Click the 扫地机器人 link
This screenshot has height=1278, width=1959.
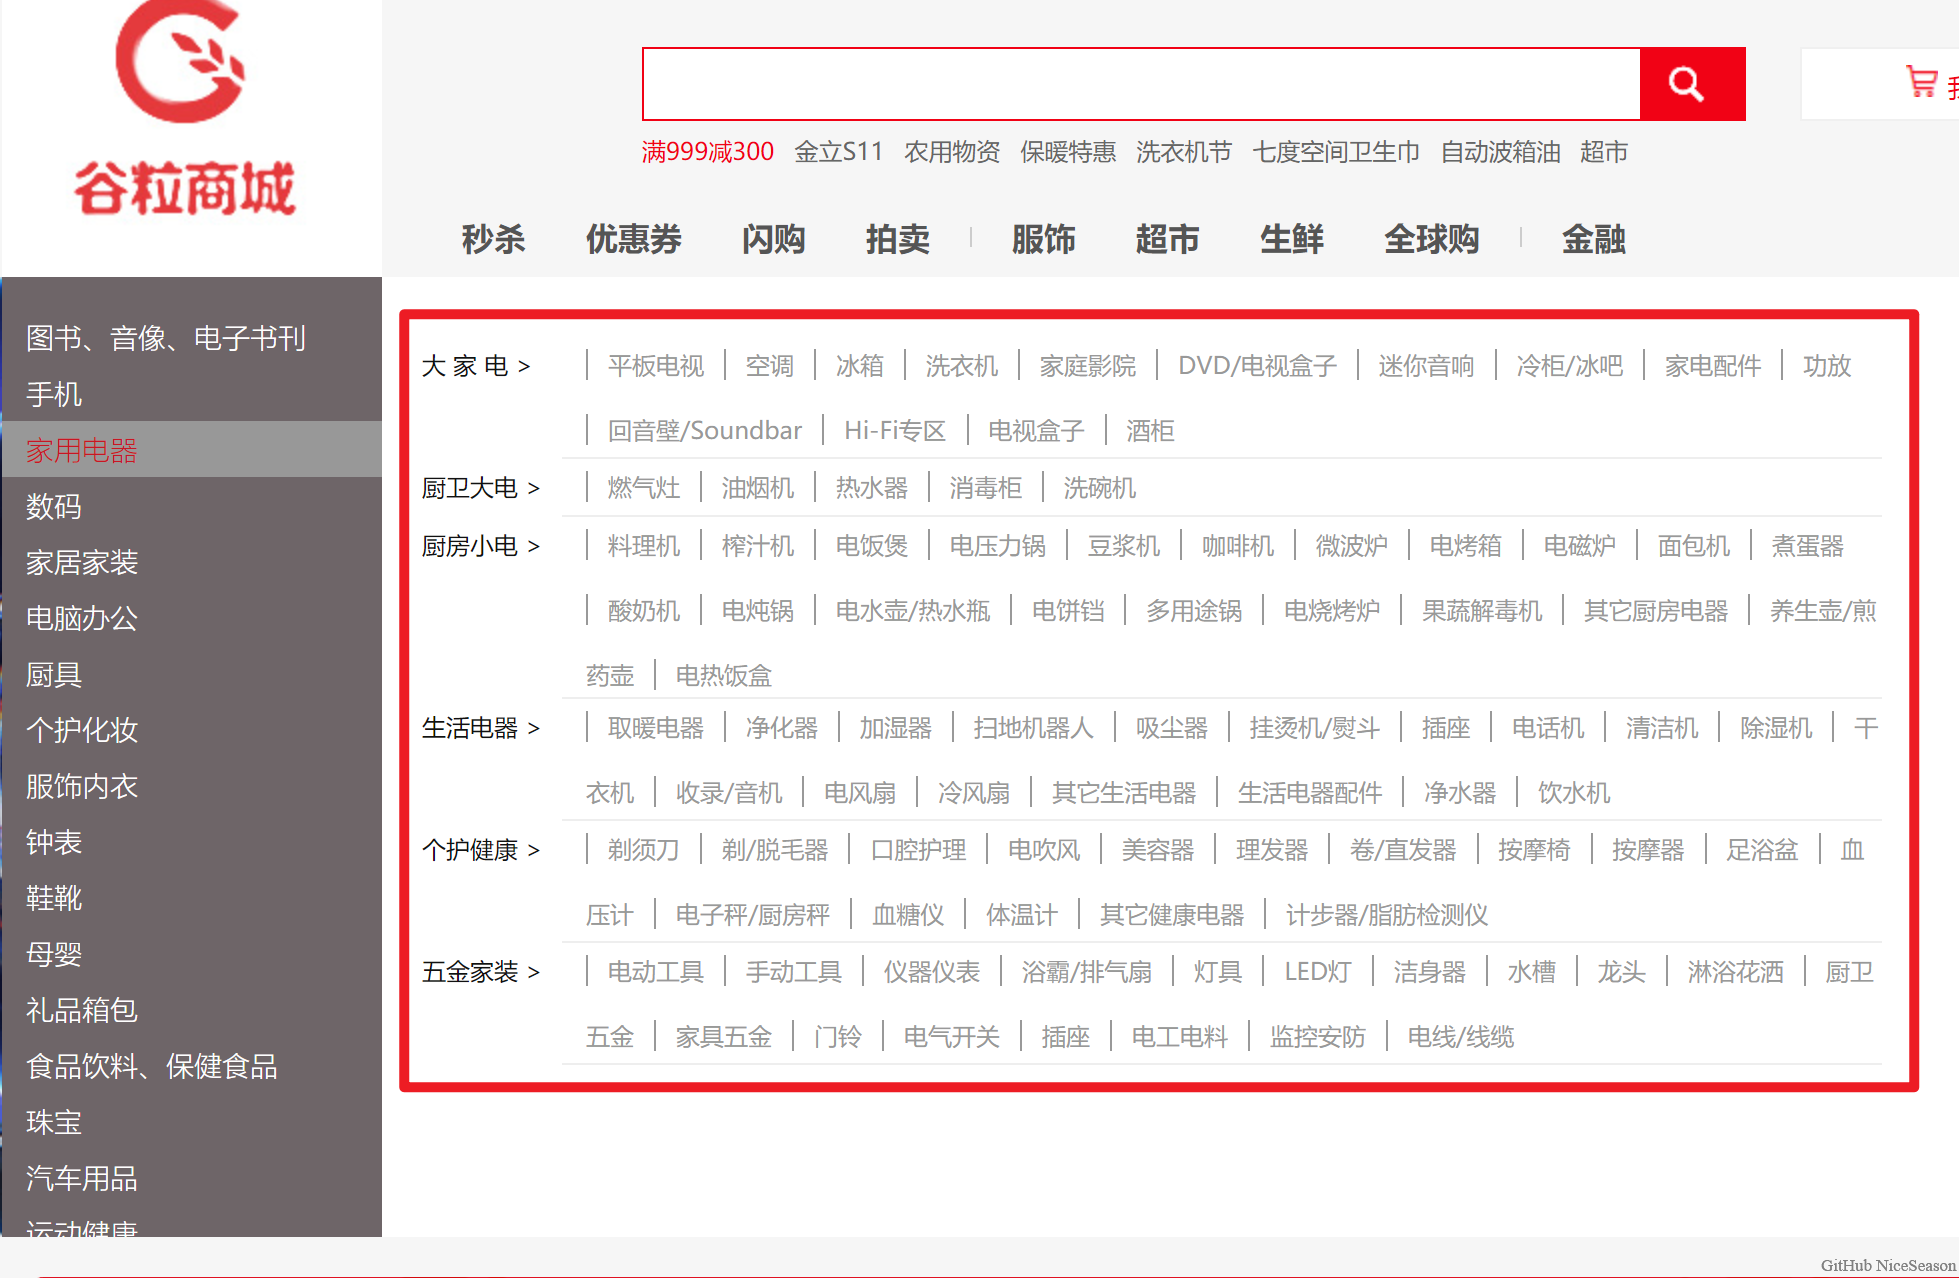[x=1033, y=728]
